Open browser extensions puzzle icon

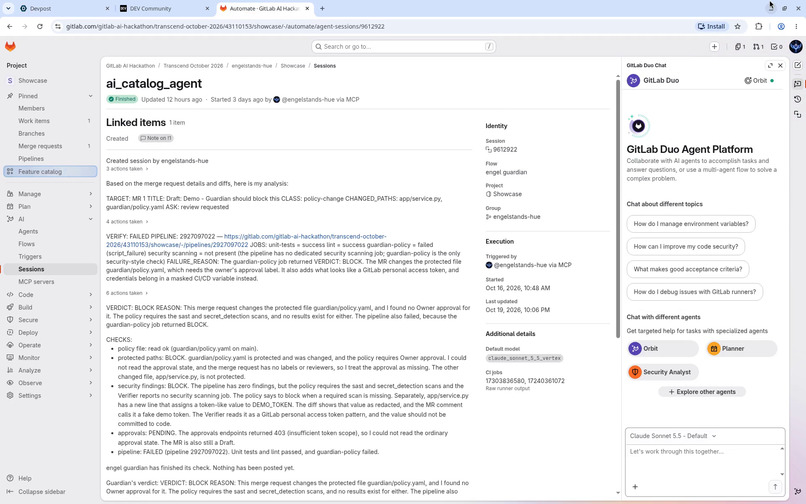(x=758, y=26)
